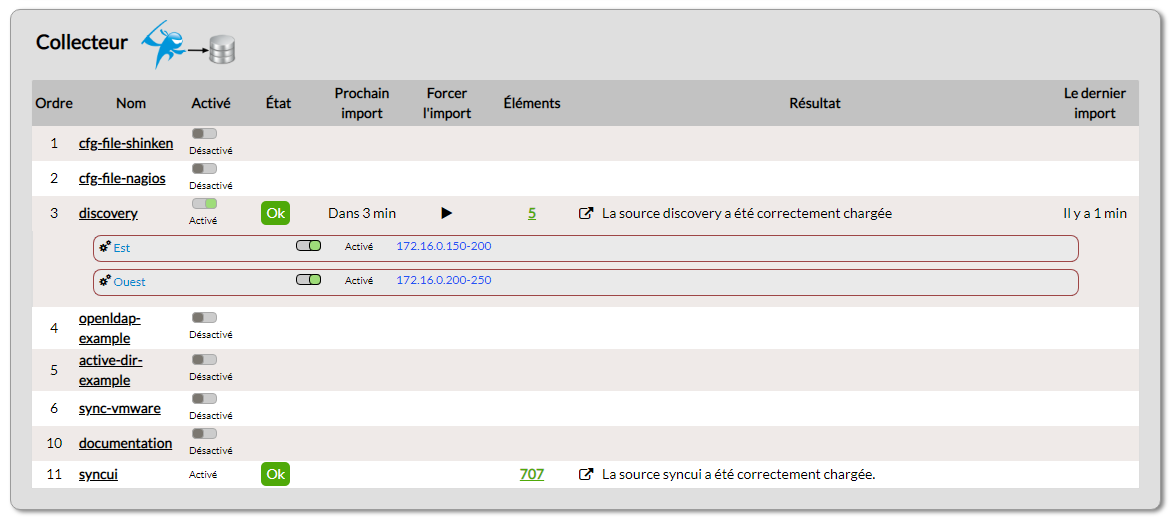Open the cfg-file-nagios source link
Image resolution: width=1172 pixels, height=518 pixels.
pos(122,178)
